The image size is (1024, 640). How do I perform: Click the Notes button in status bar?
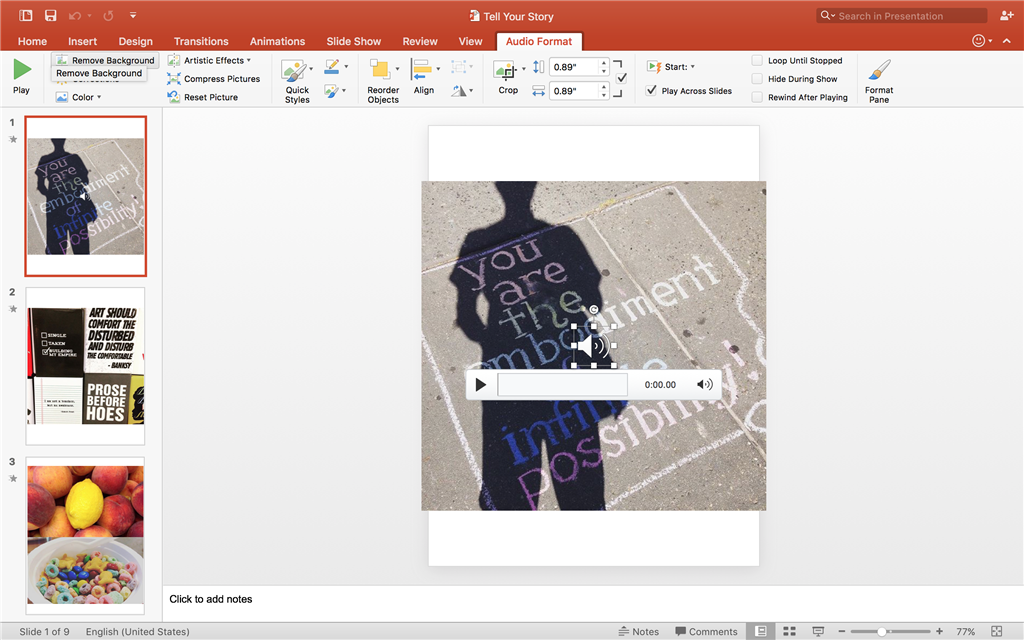tap(638, 632)
